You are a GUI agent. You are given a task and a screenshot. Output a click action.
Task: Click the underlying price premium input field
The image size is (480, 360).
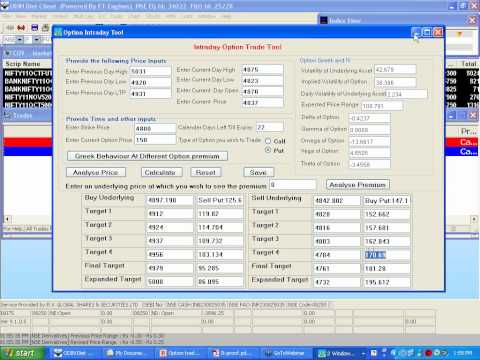(x=293, y=185)
